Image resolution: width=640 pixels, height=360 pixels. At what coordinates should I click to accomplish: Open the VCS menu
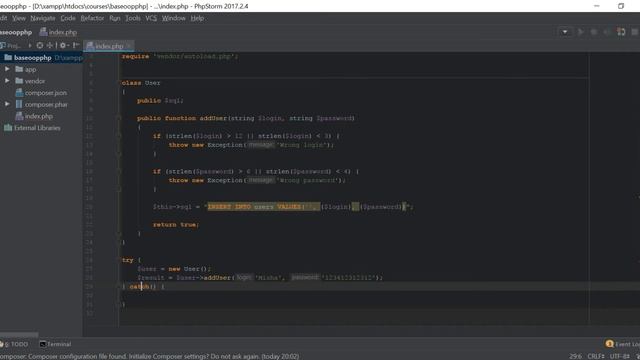(x=151, y=18)
